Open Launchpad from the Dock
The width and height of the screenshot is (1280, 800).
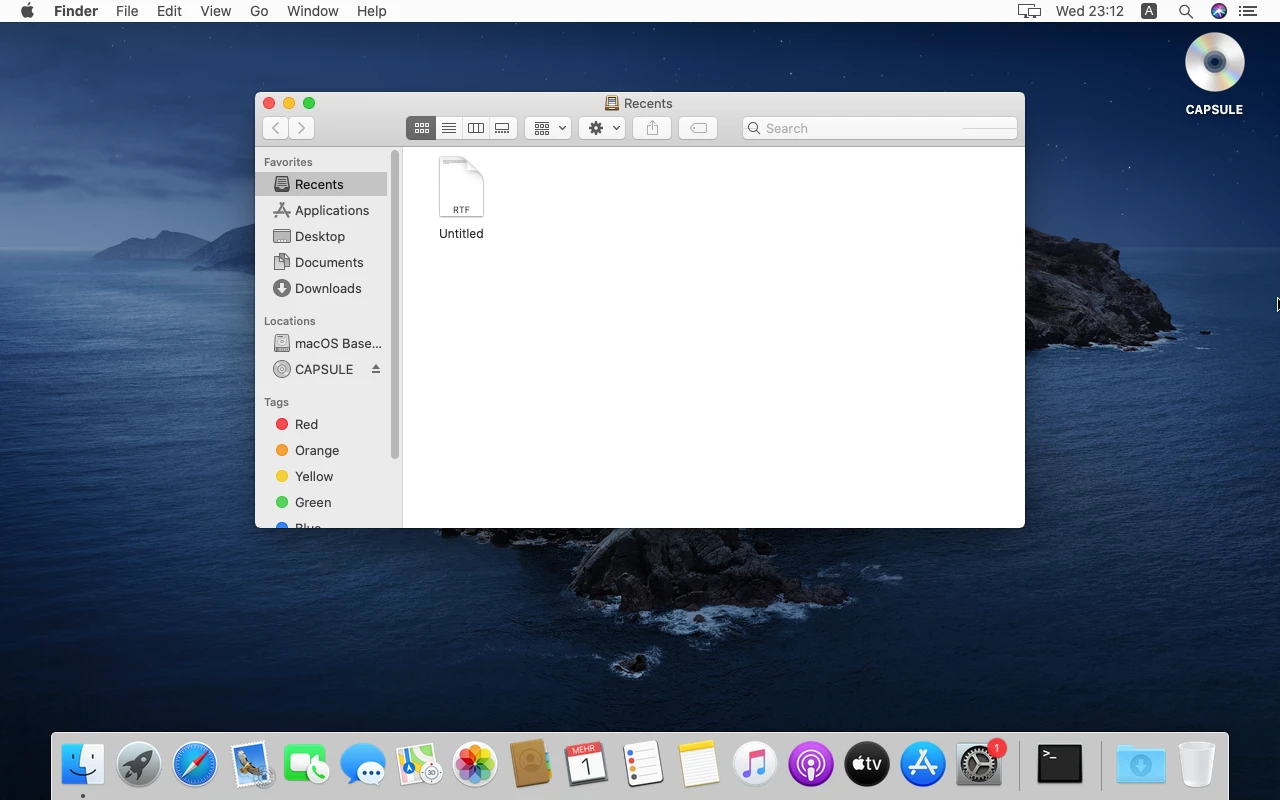click(x=139, y=765)
